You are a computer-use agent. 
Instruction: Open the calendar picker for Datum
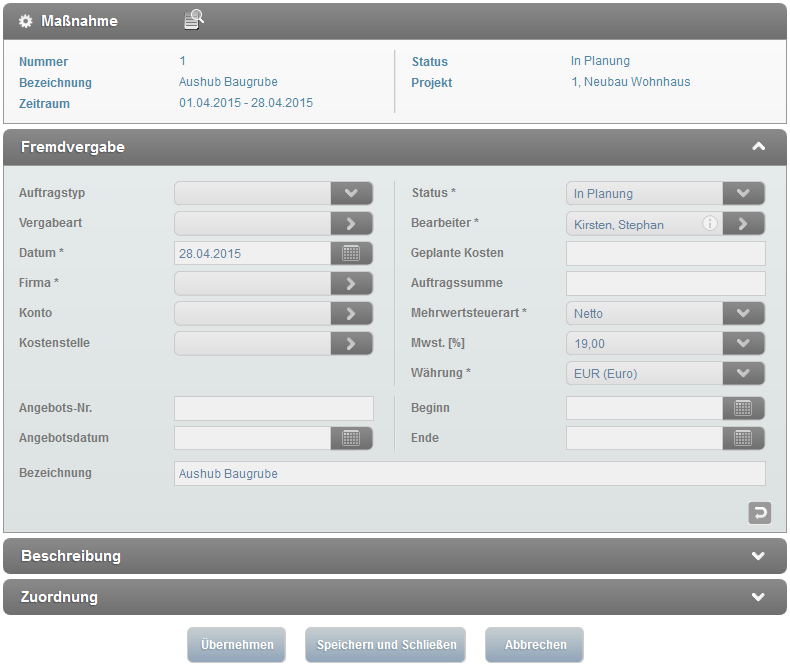coord(351,254)
